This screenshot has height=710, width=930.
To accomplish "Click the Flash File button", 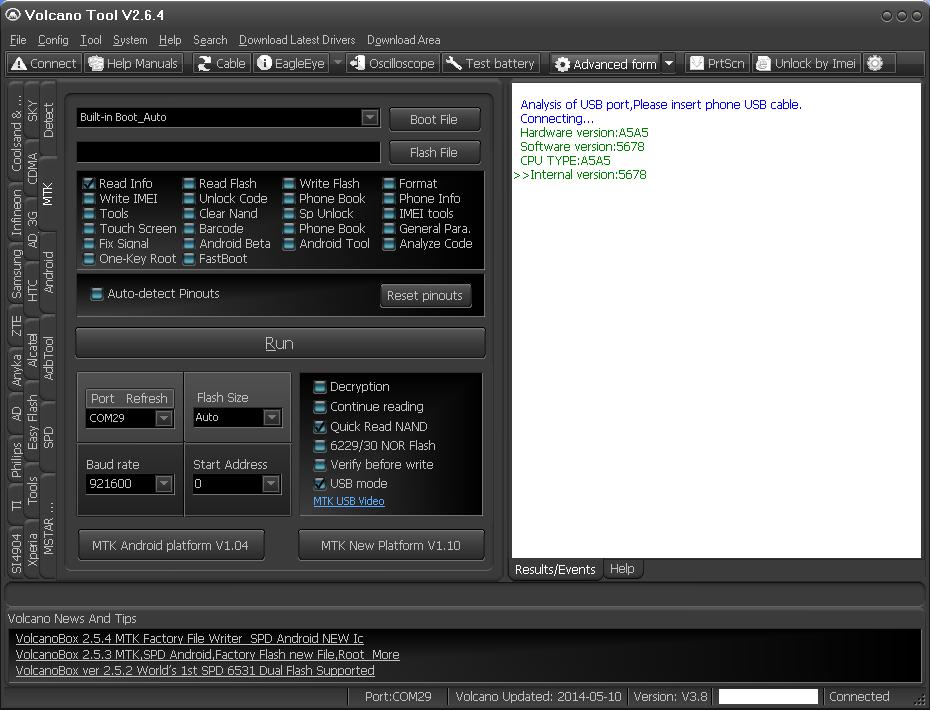I will tap(434, 152).
